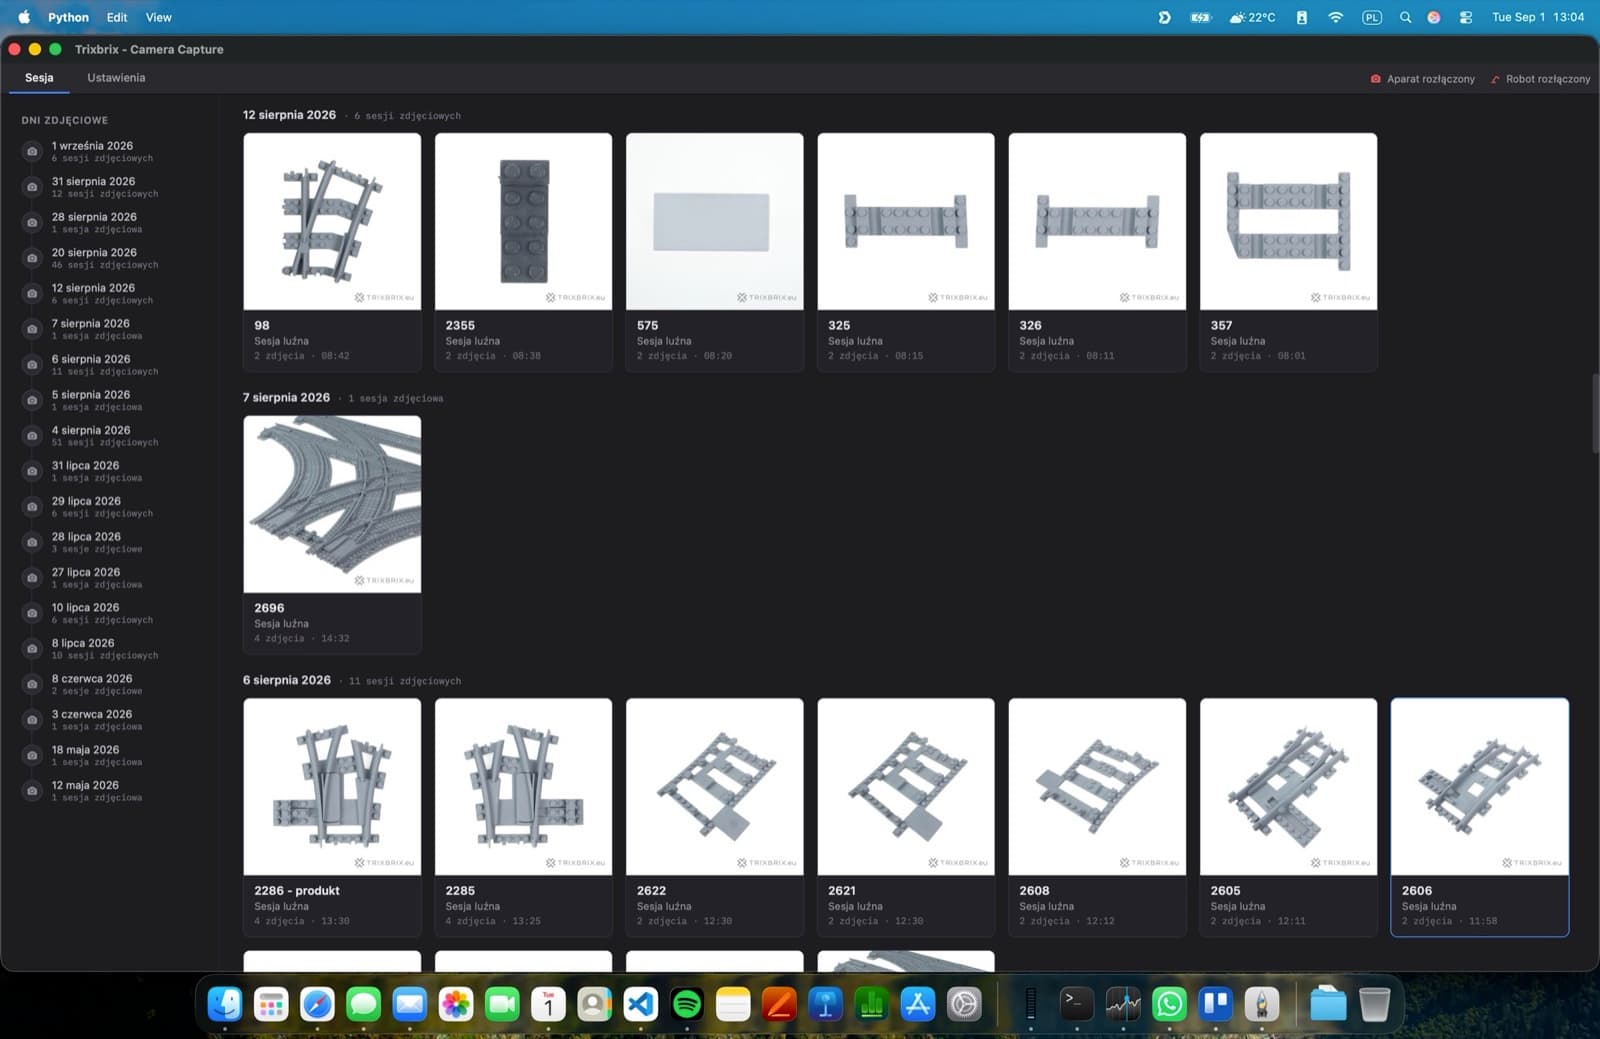Open WhatsApp from the dock
Image resolution: width=1600 pixels, height=1039 pixels.
[1169, 1004]
